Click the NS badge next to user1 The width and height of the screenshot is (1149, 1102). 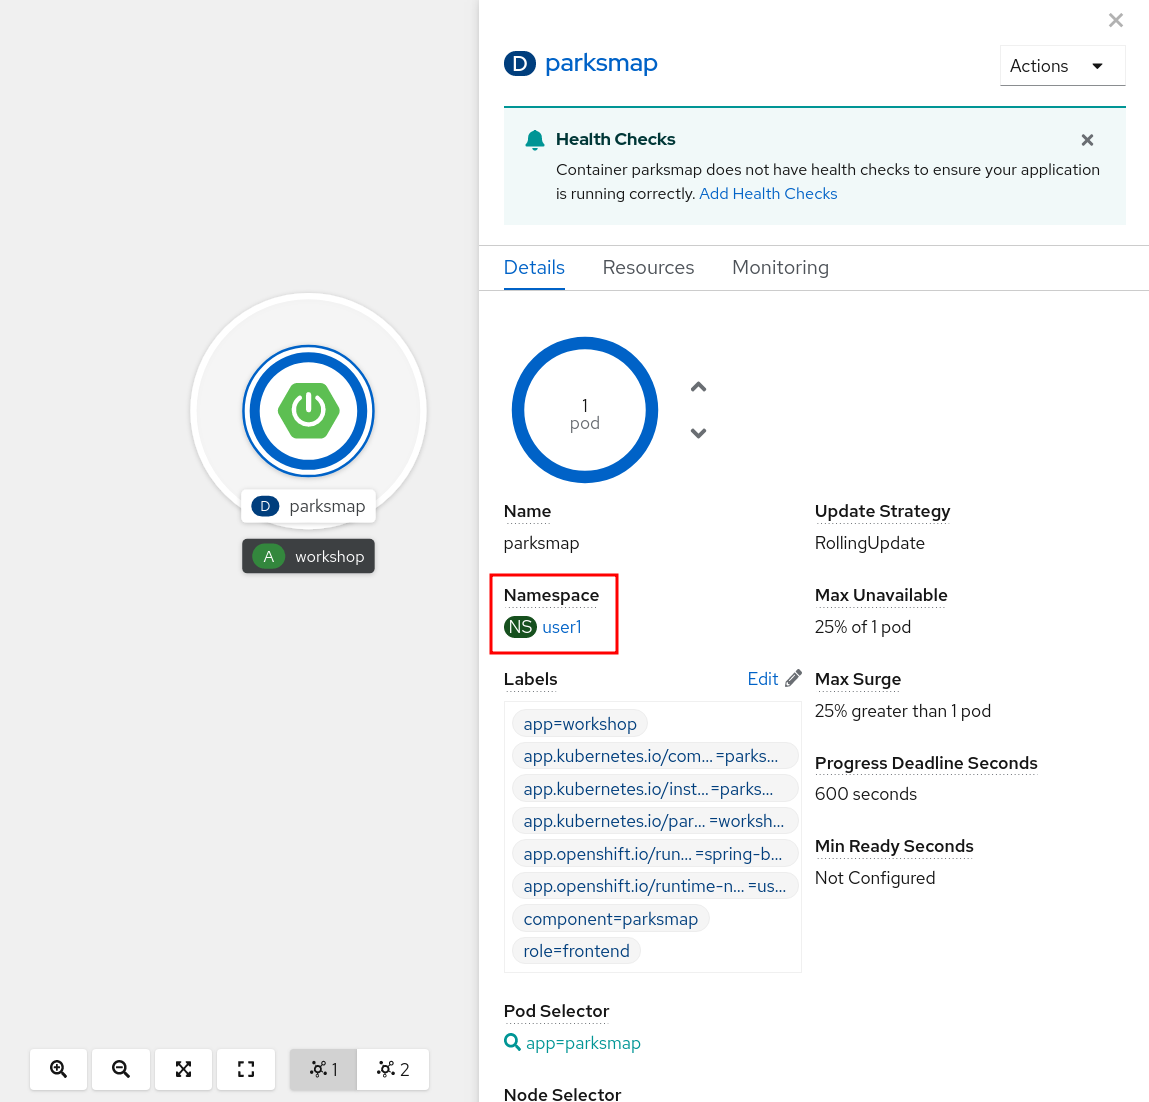(x=519, y=627)
